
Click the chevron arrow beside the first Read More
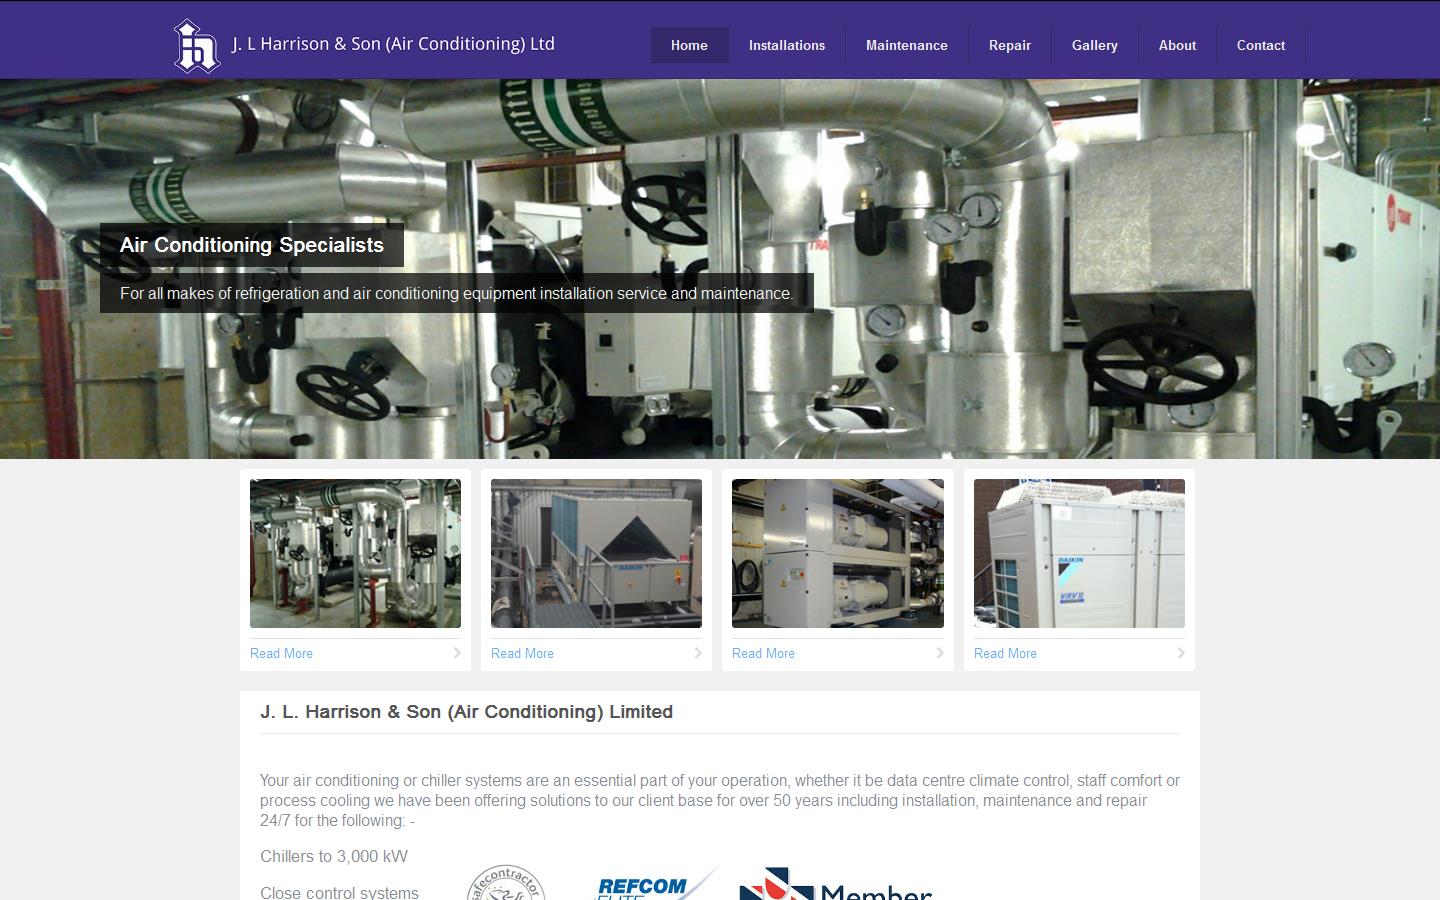point(458,653)
